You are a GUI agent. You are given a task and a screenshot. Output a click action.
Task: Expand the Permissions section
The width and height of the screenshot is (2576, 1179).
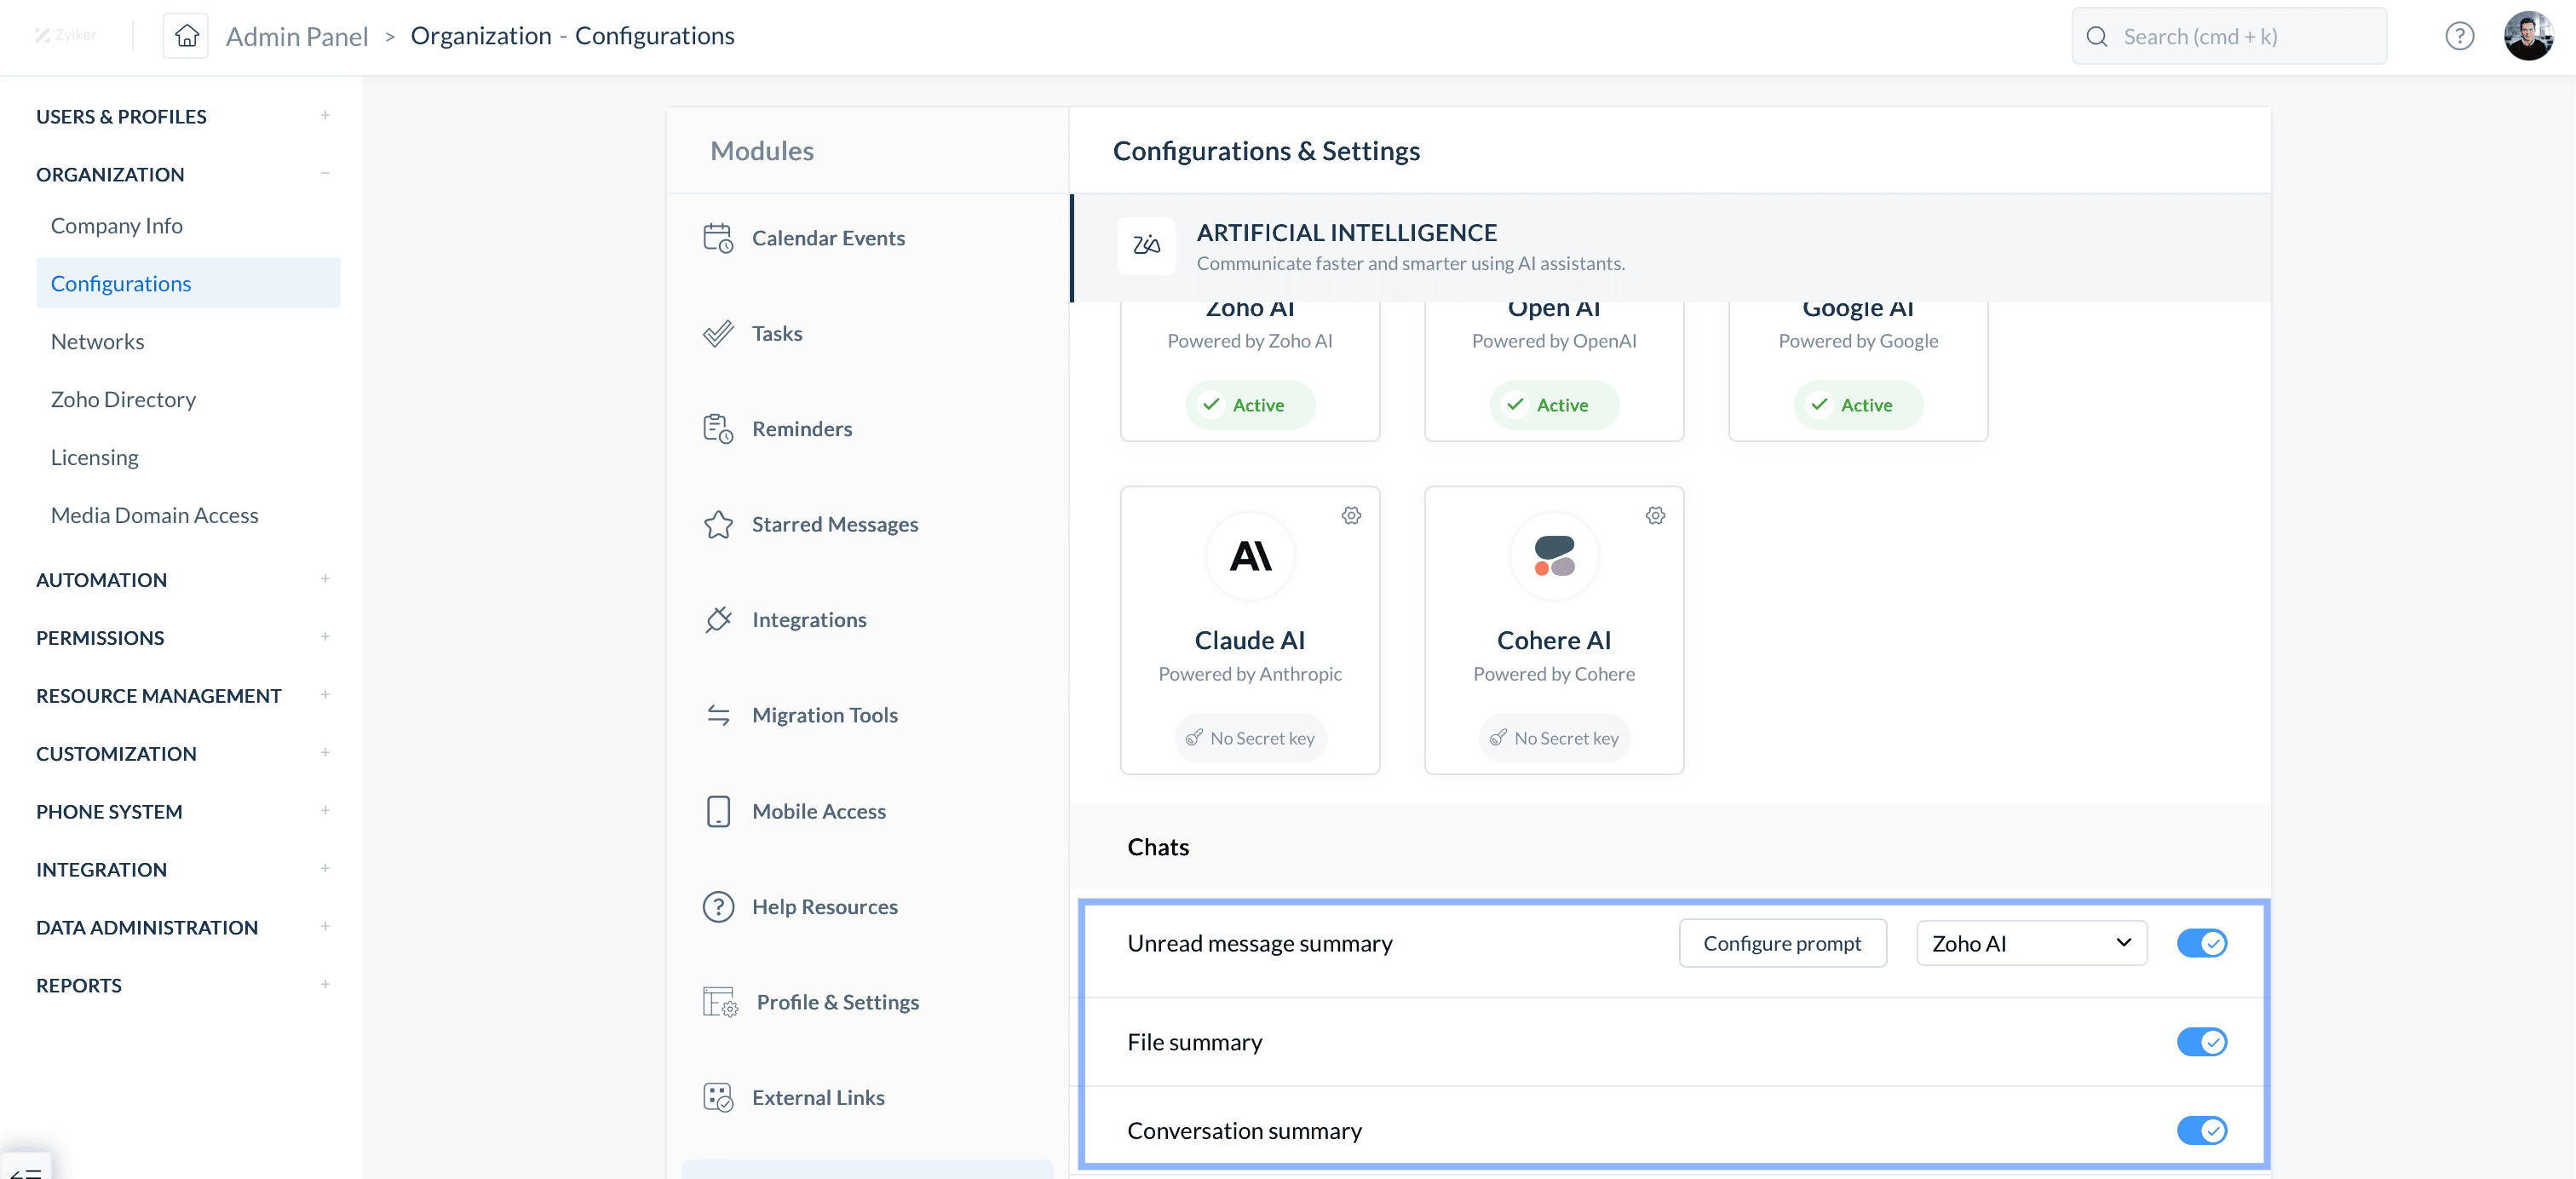pos(325,637)
